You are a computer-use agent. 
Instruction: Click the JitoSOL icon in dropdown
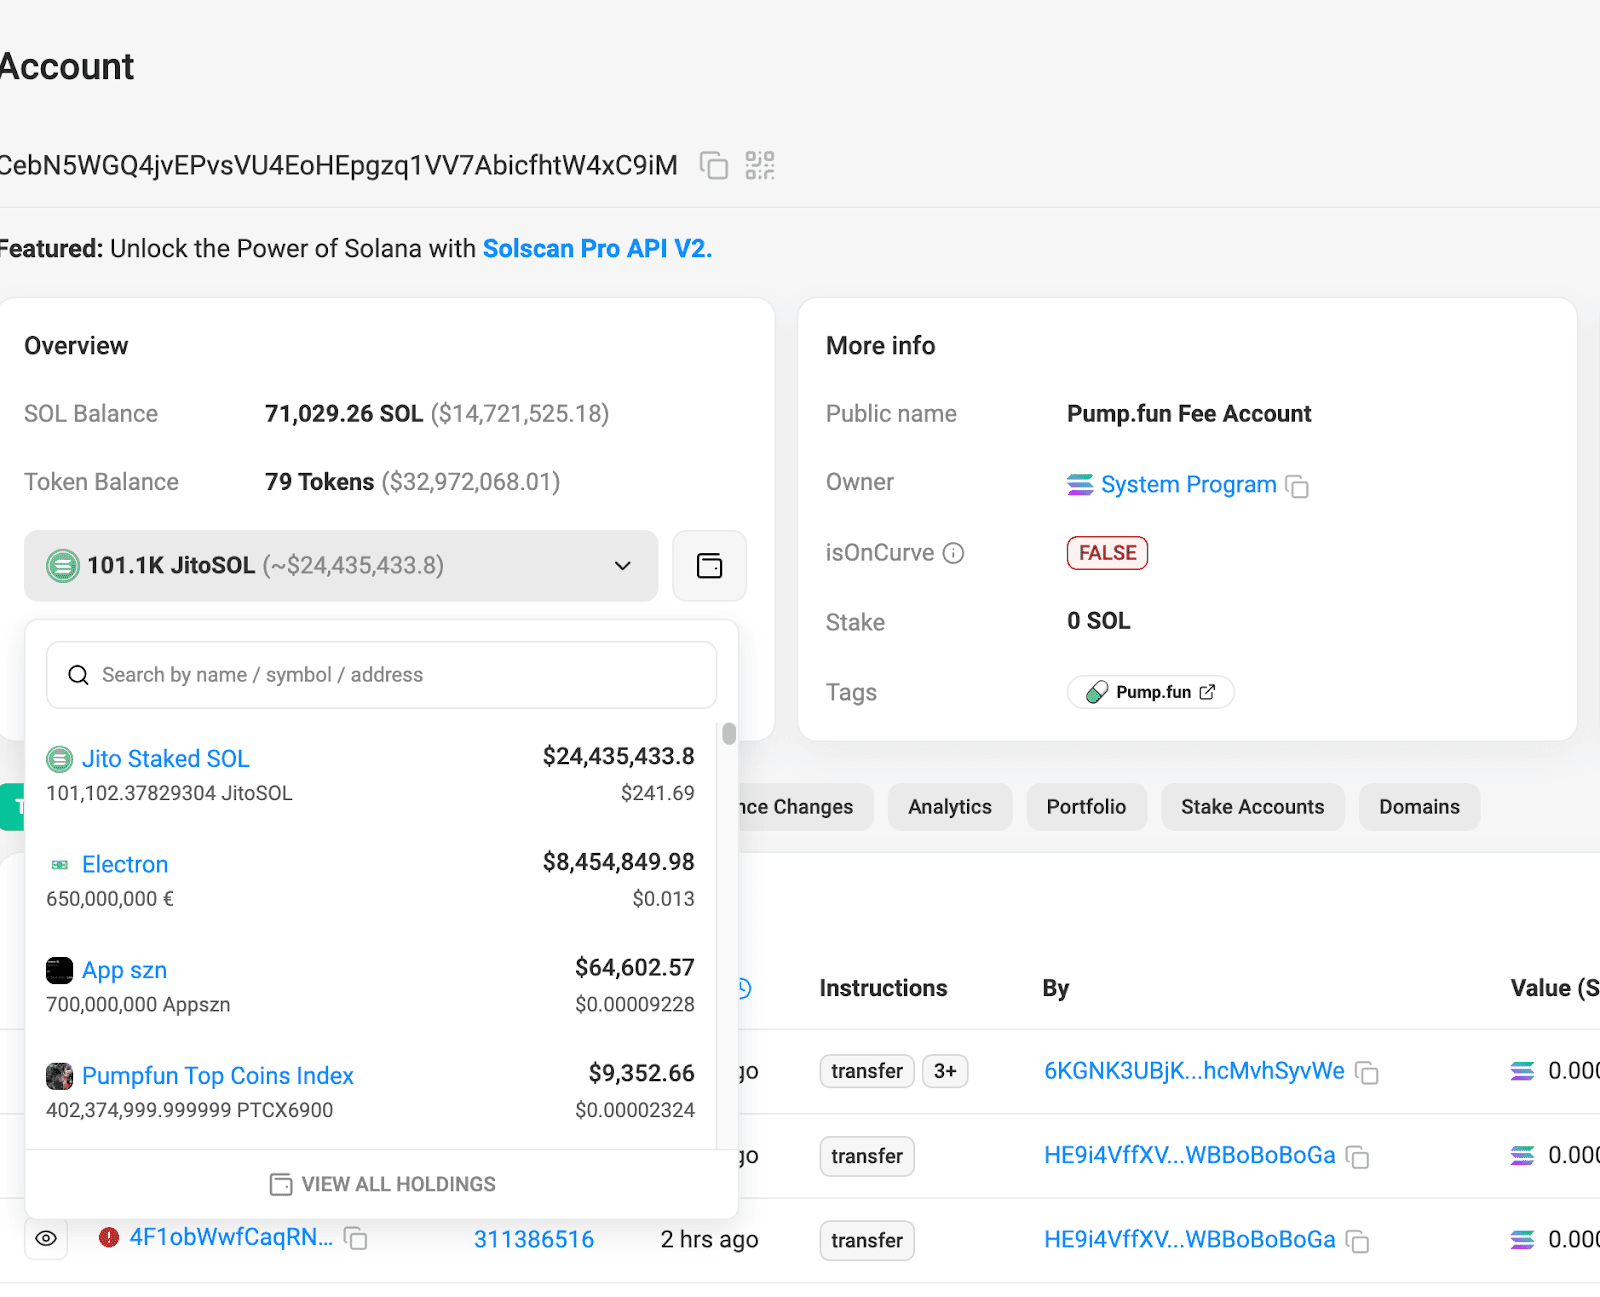(63, 566)
